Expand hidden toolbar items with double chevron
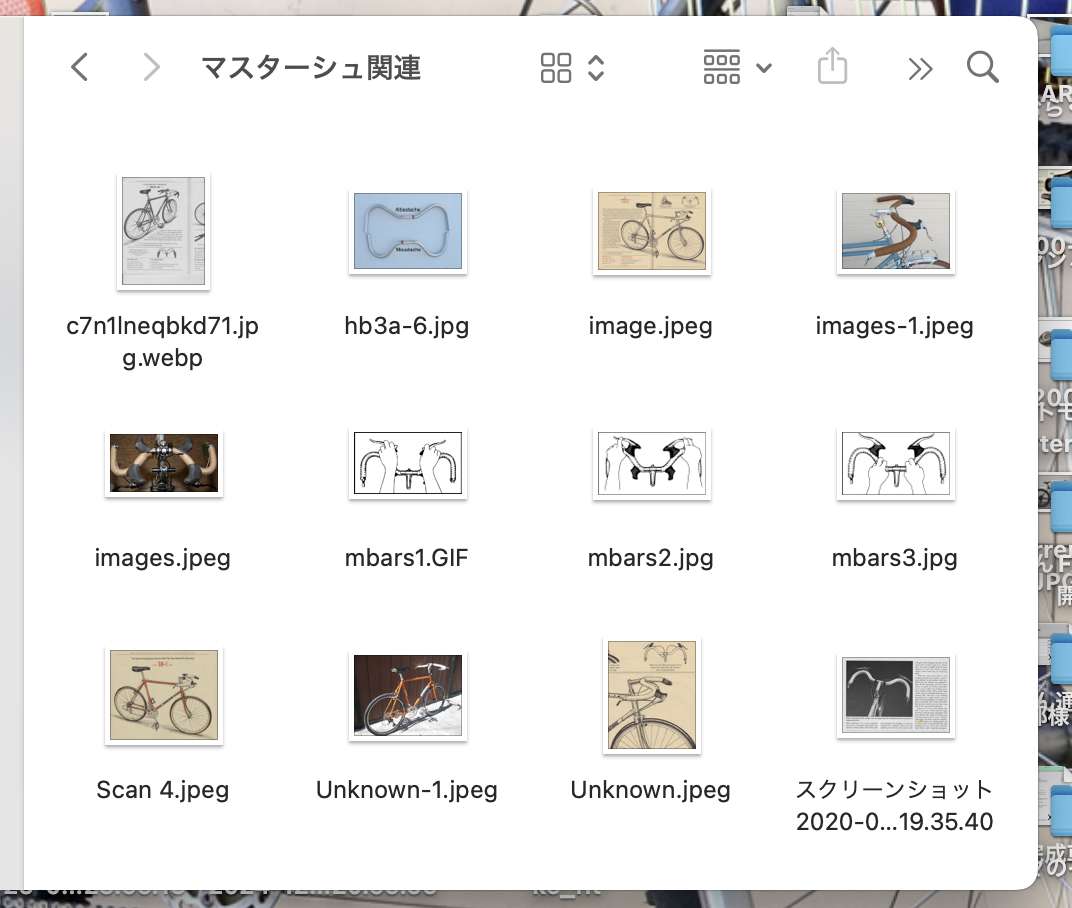 click(919, 68)
